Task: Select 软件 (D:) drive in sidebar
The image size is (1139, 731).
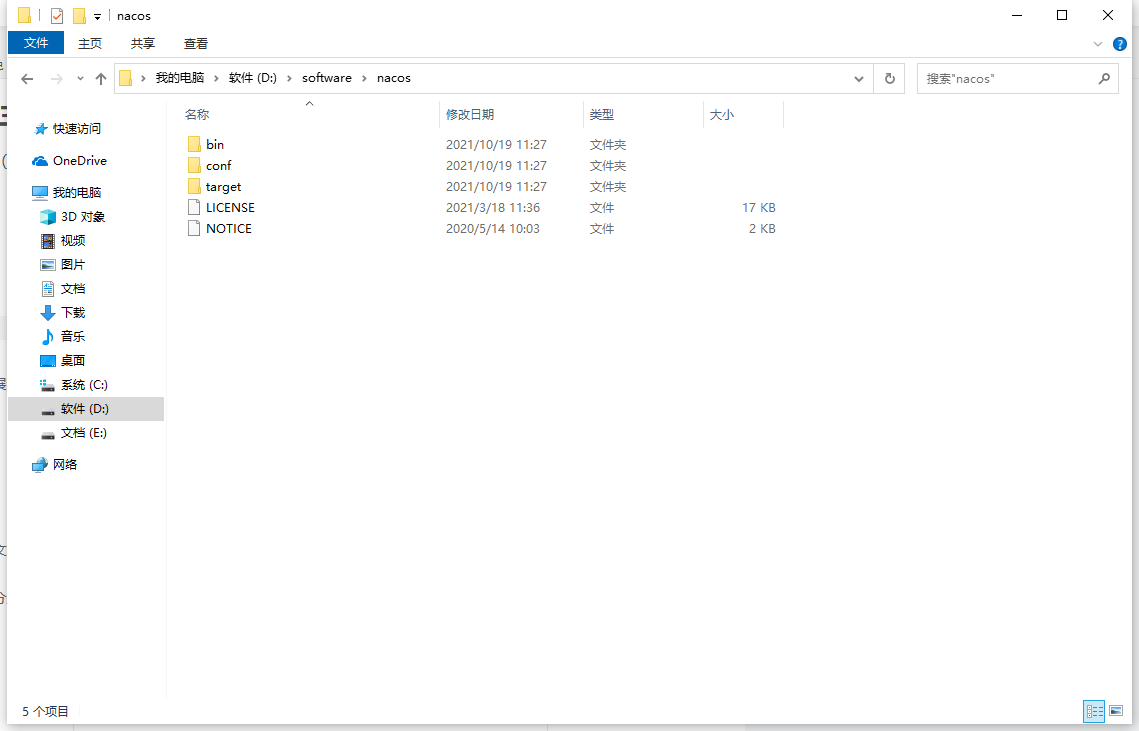Action: [86, 409]
